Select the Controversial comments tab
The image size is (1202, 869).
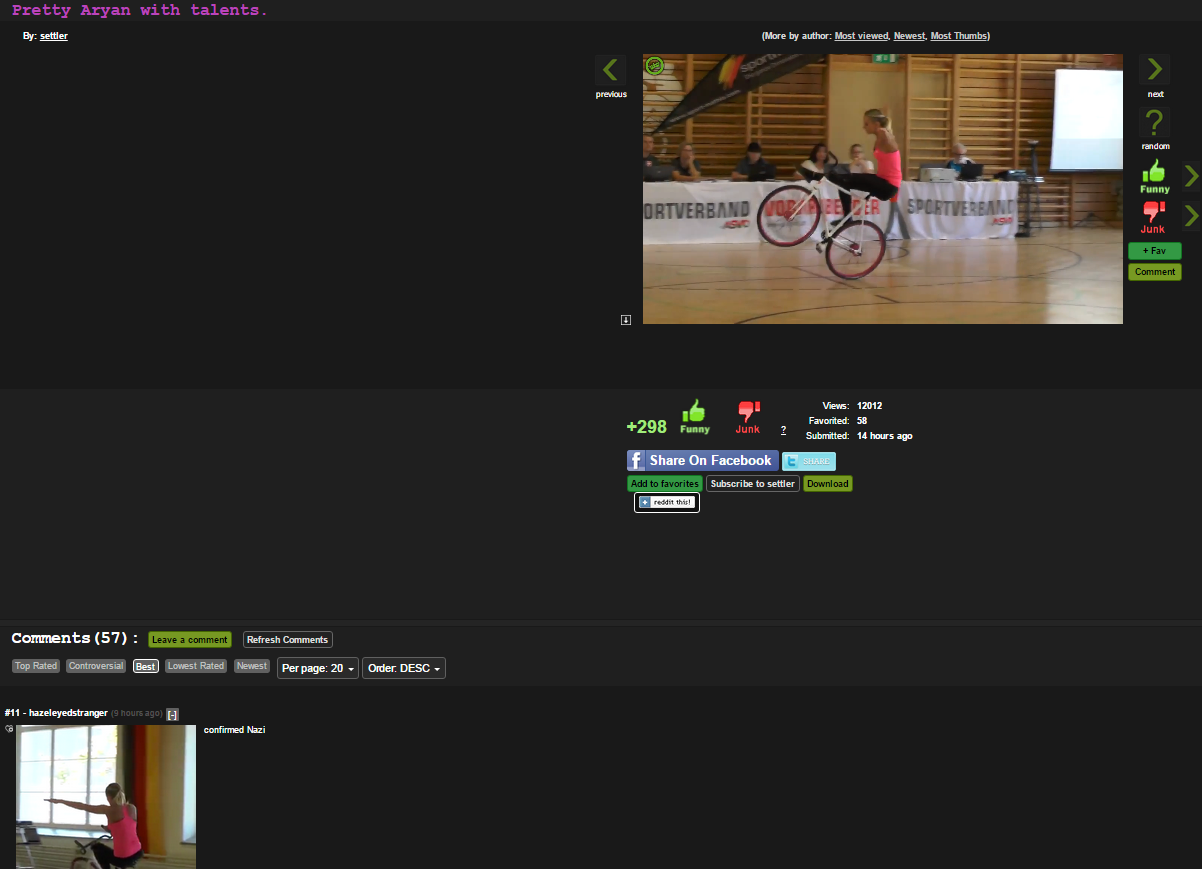click(96, 666)
